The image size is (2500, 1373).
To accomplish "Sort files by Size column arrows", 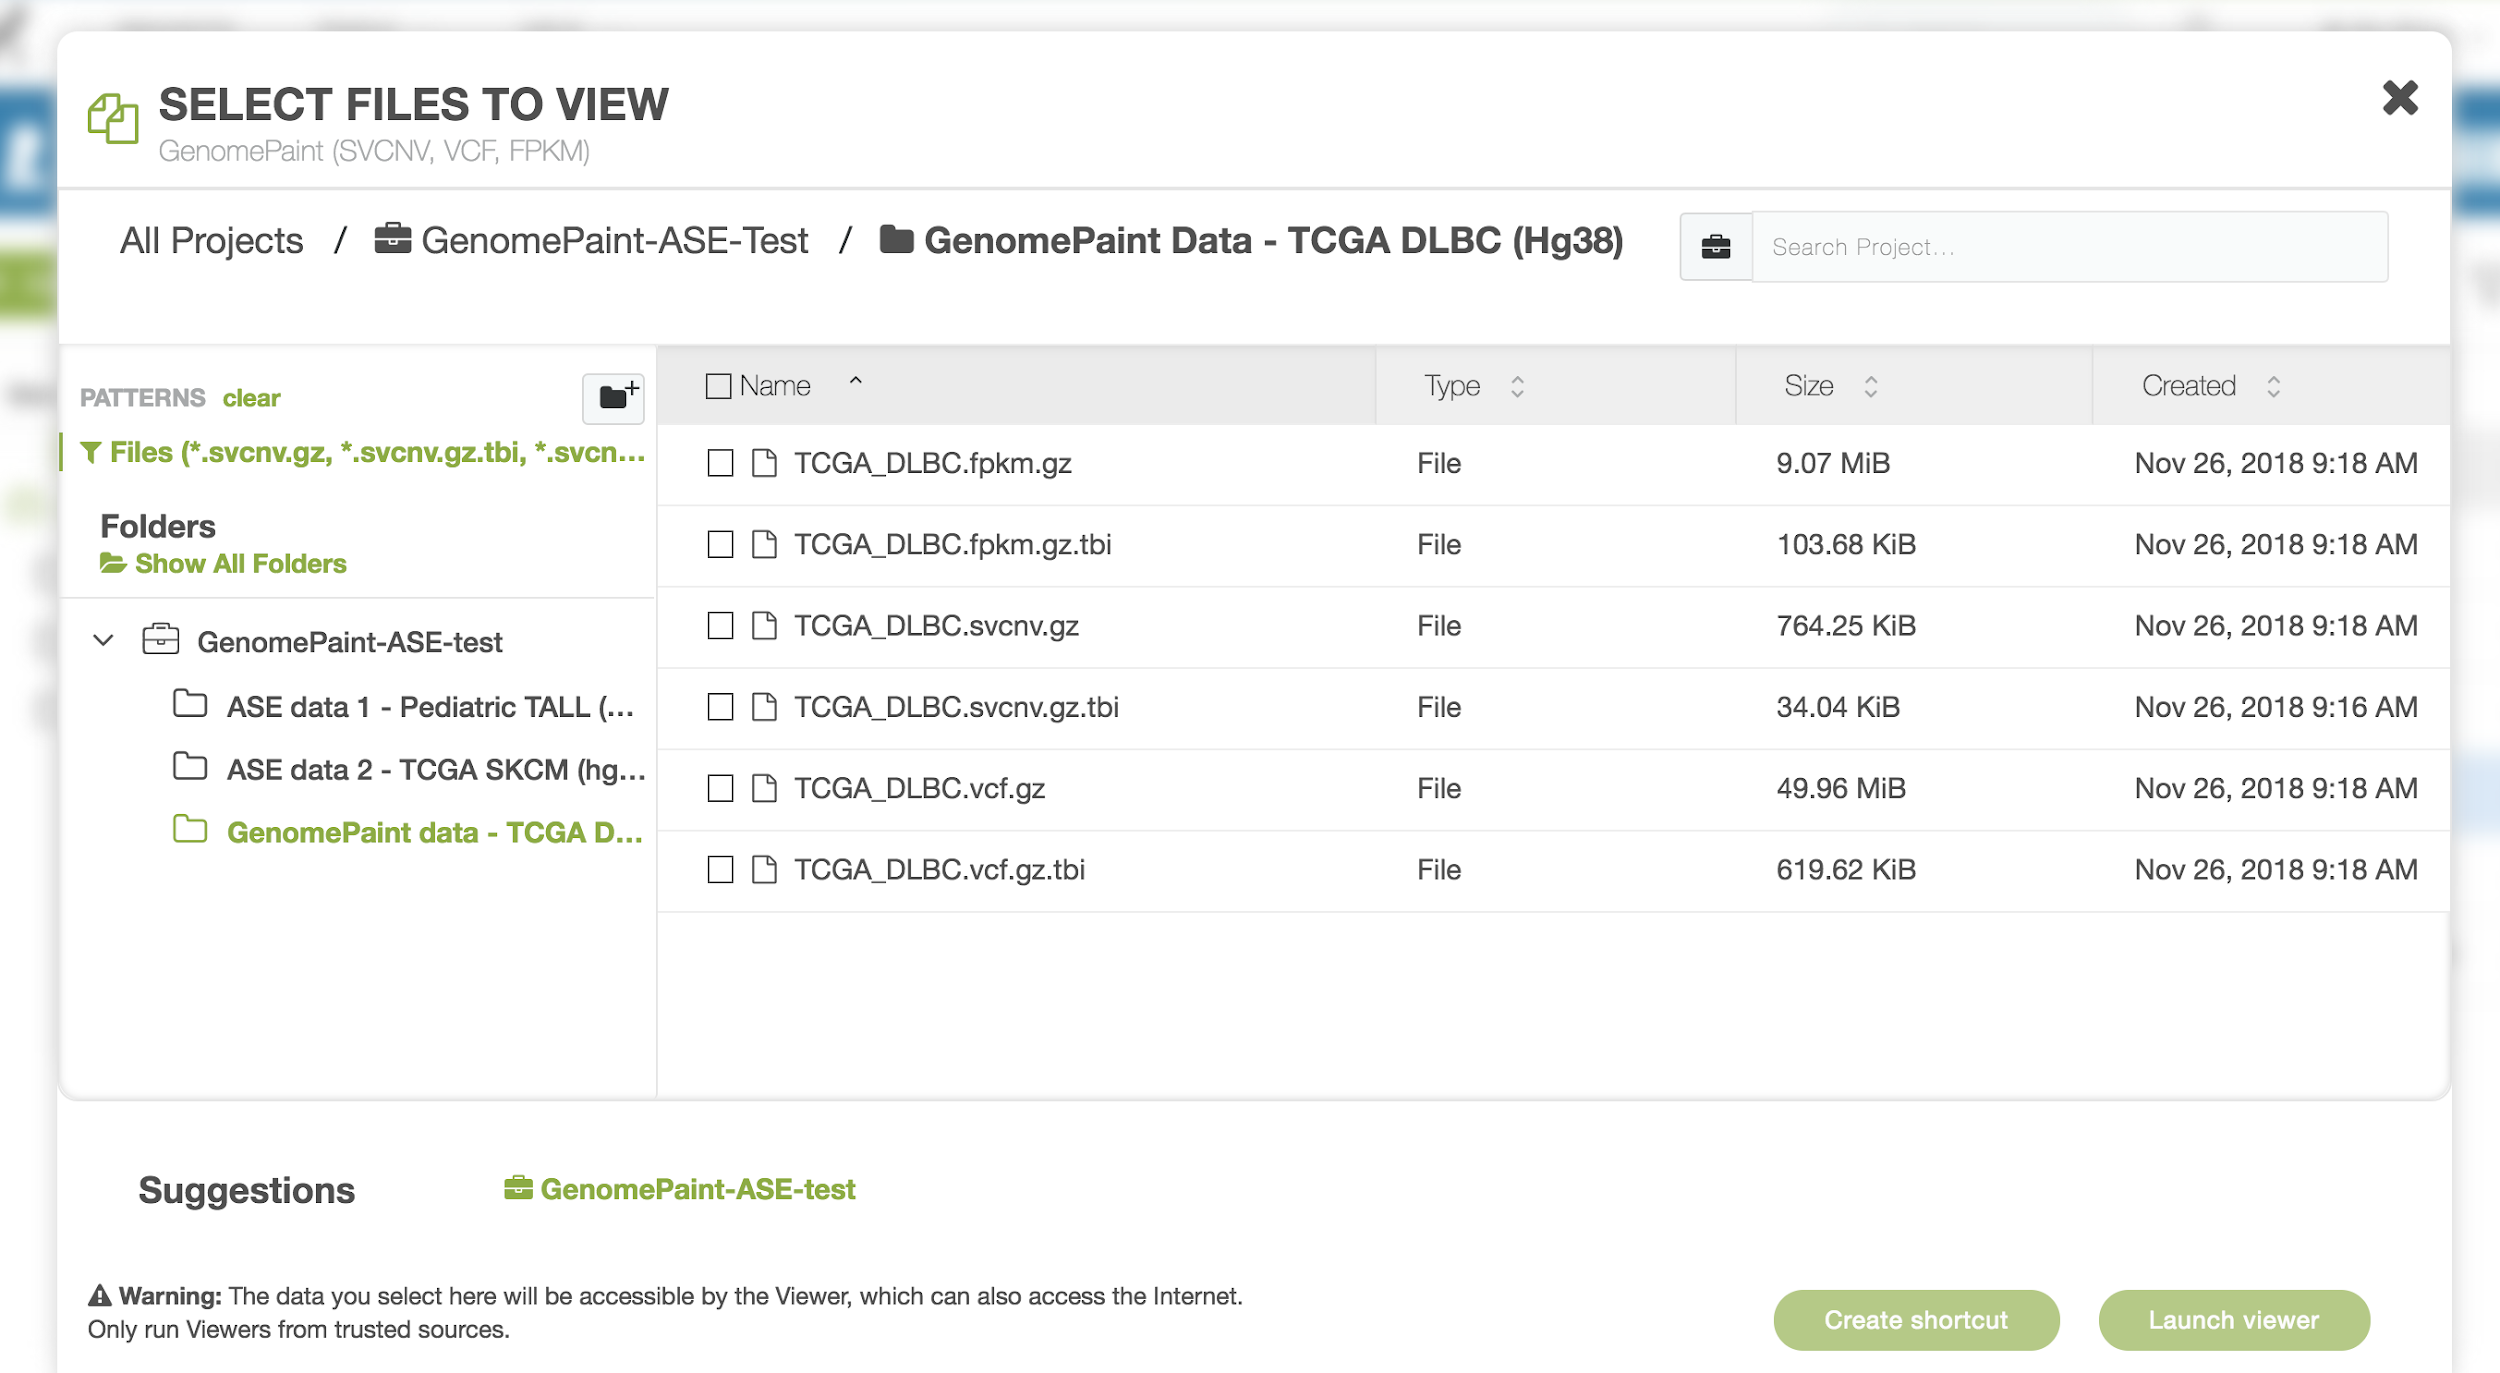I will (x=1870, y=386).
